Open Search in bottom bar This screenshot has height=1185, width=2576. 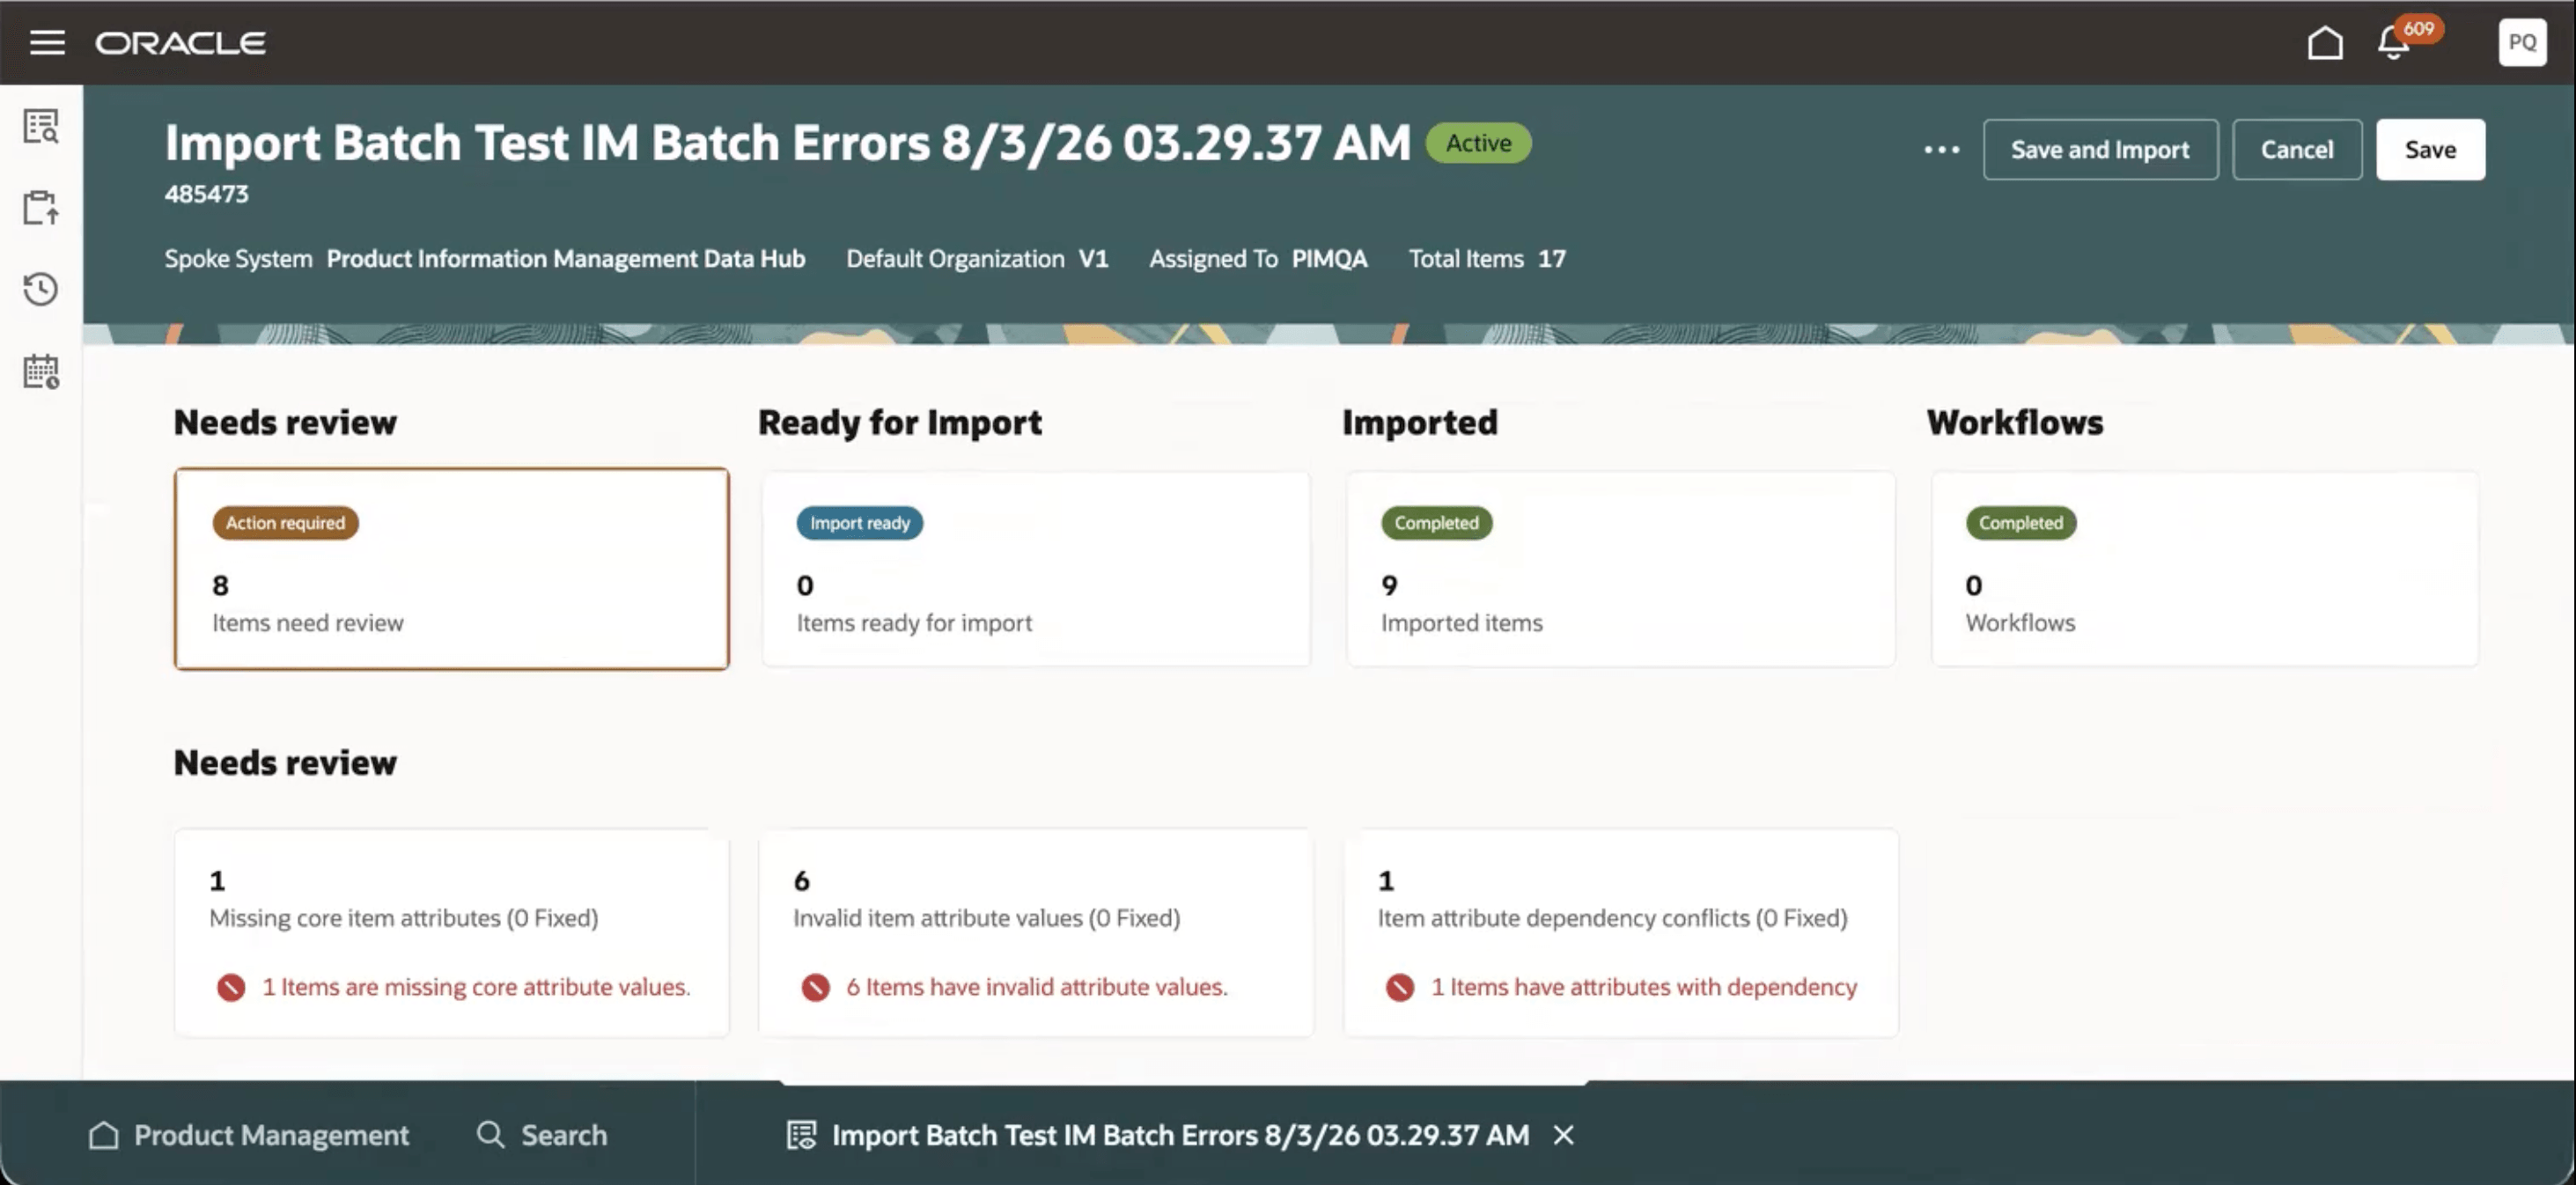coord(541,1135)
